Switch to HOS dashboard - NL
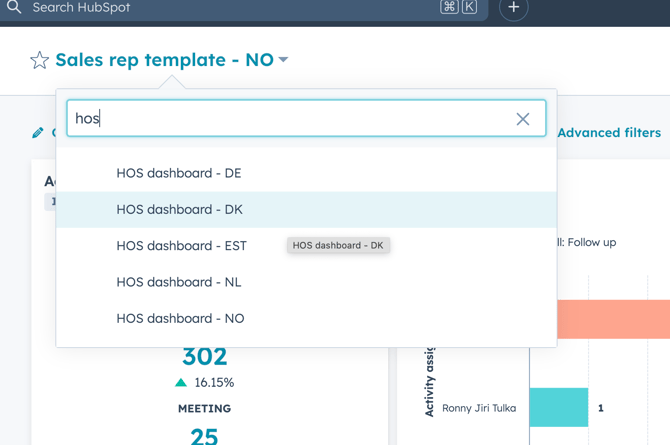 point(179,282)
